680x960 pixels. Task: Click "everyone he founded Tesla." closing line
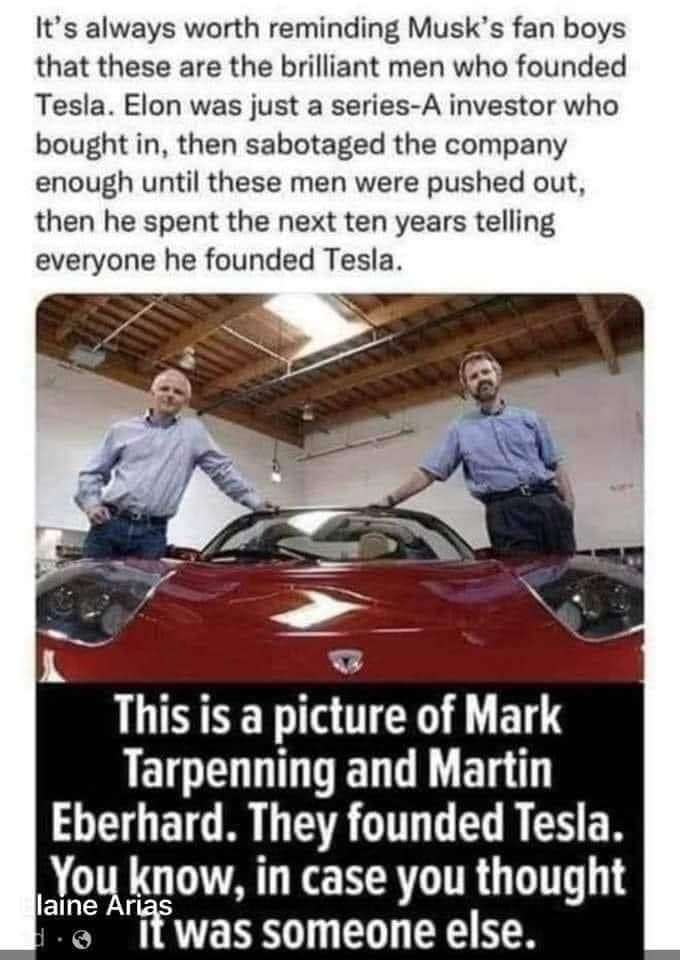[219, 260]
